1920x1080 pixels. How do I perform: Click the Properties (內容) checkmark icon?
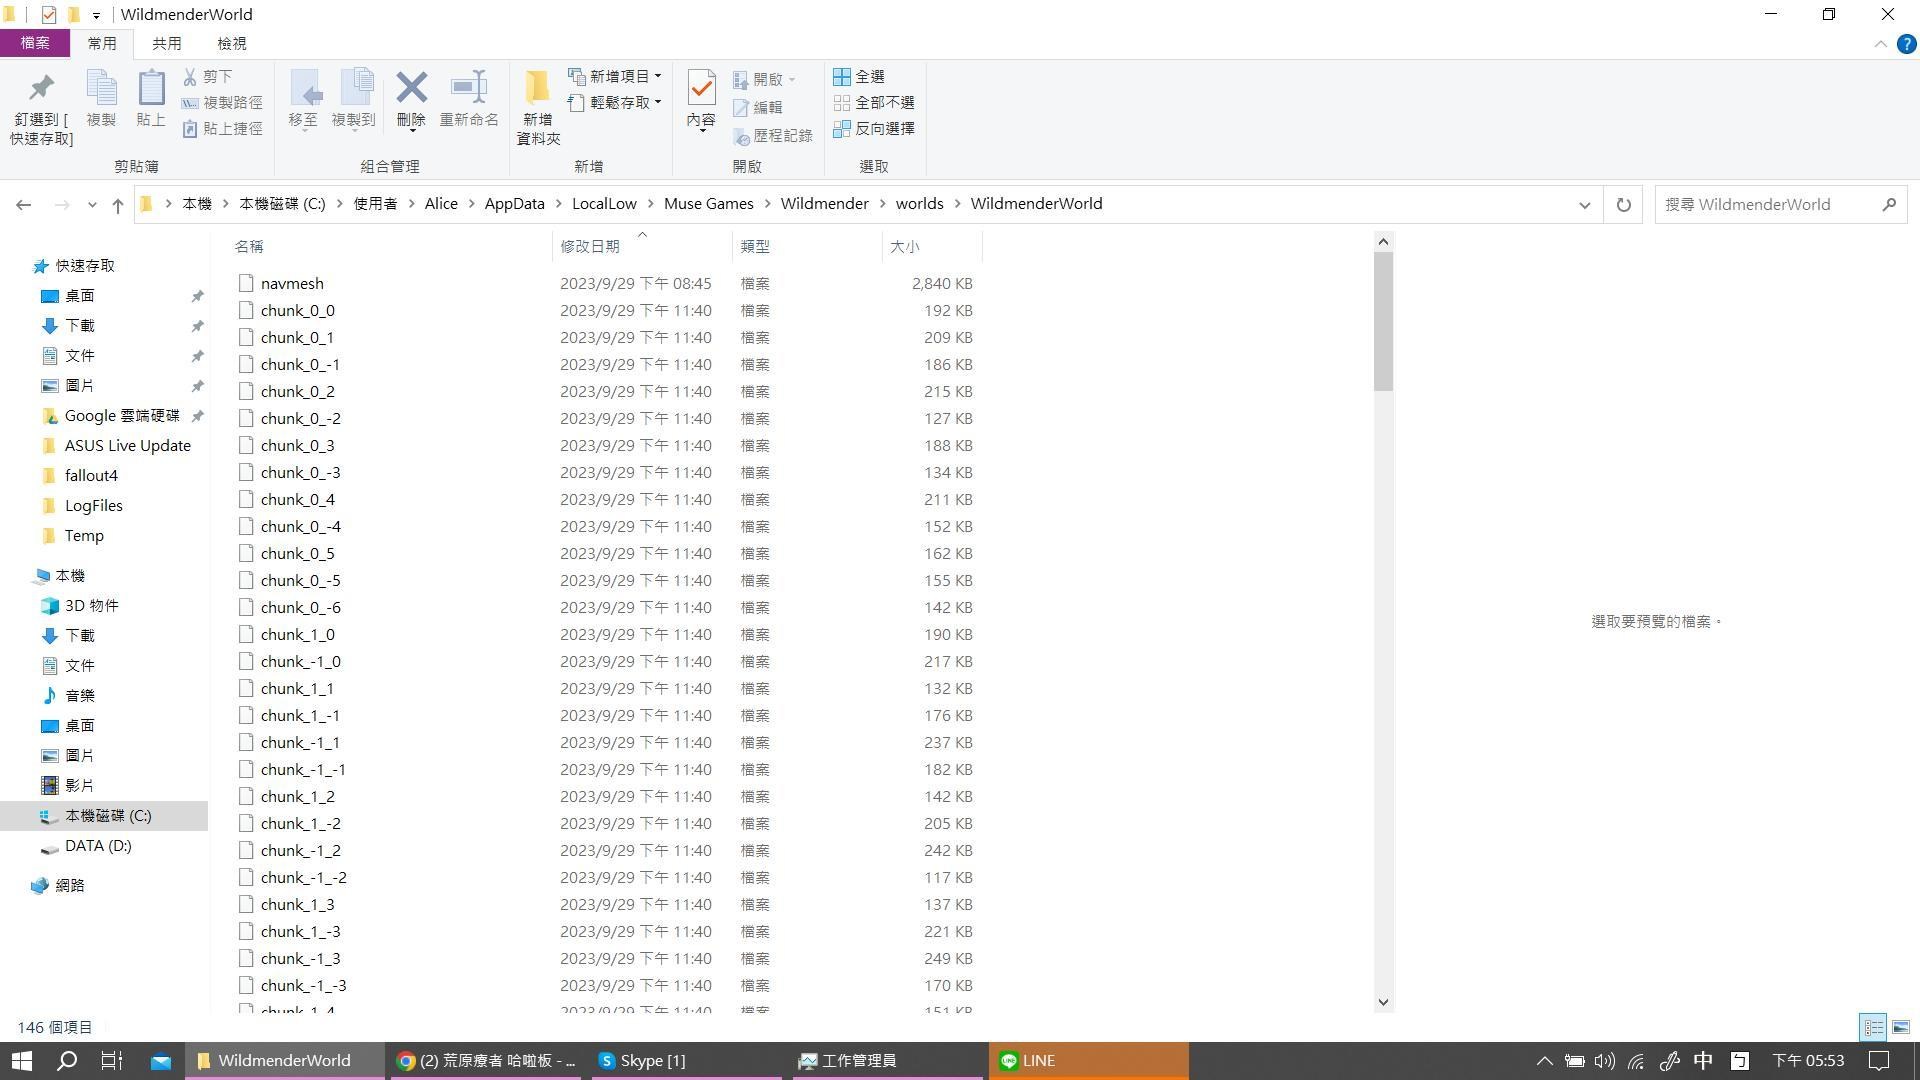[701, 90]
